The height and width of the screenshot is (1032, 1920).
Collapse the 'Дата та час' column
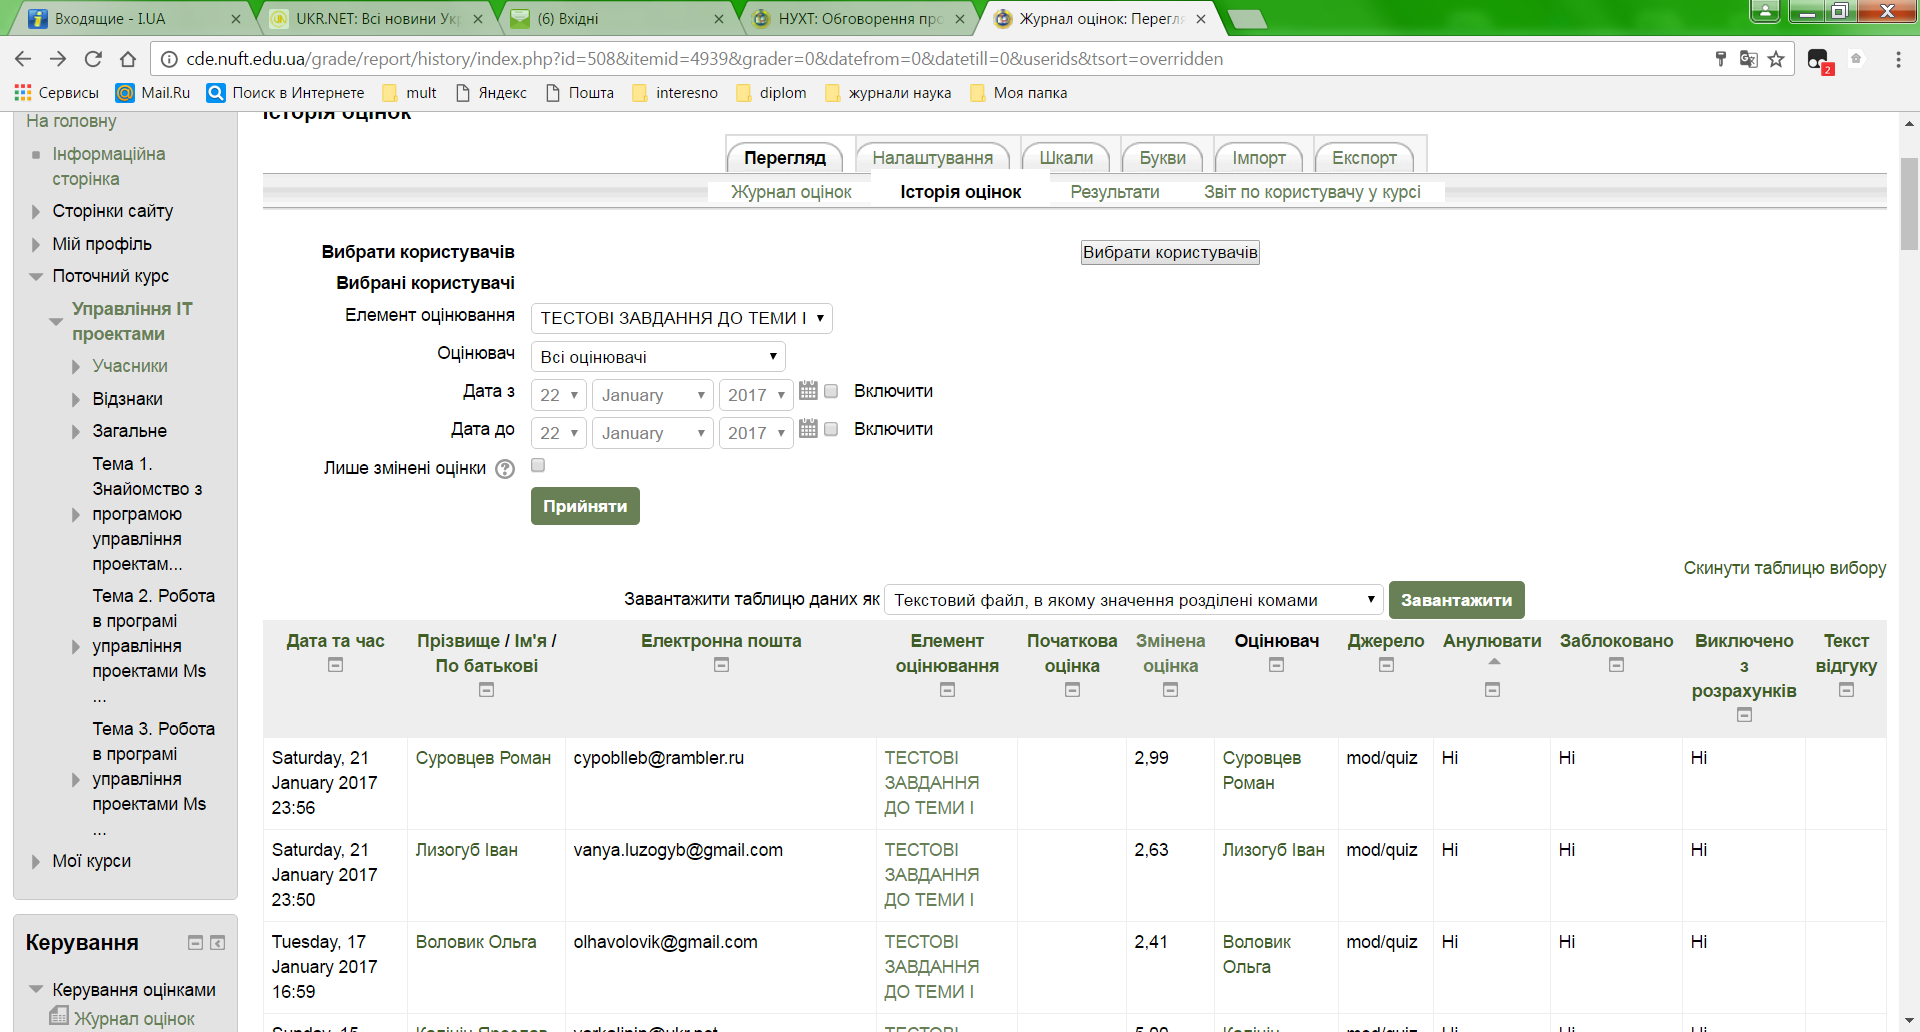(x=336, y=665)
